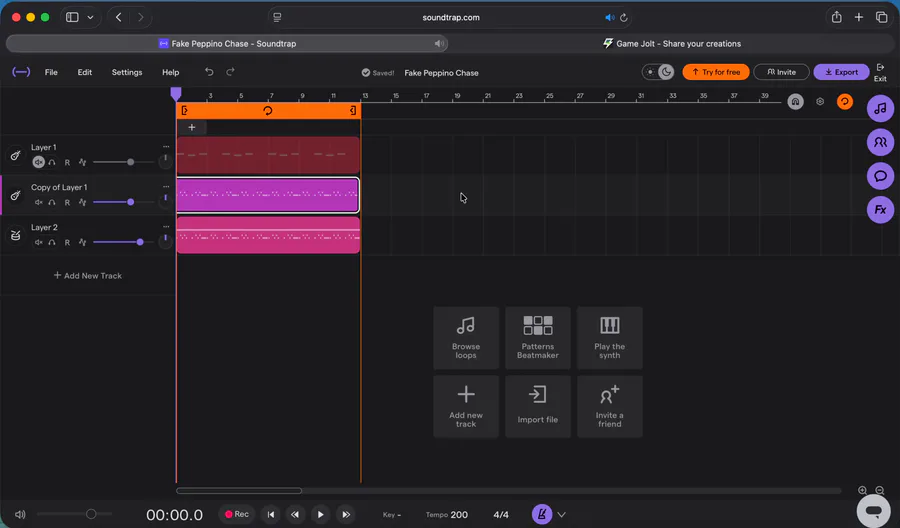Image resolution: width=900 pixels, height=528 pixels.
Task: Open Safari sidebar dropdown chevron
Action: tap(90, 17)
